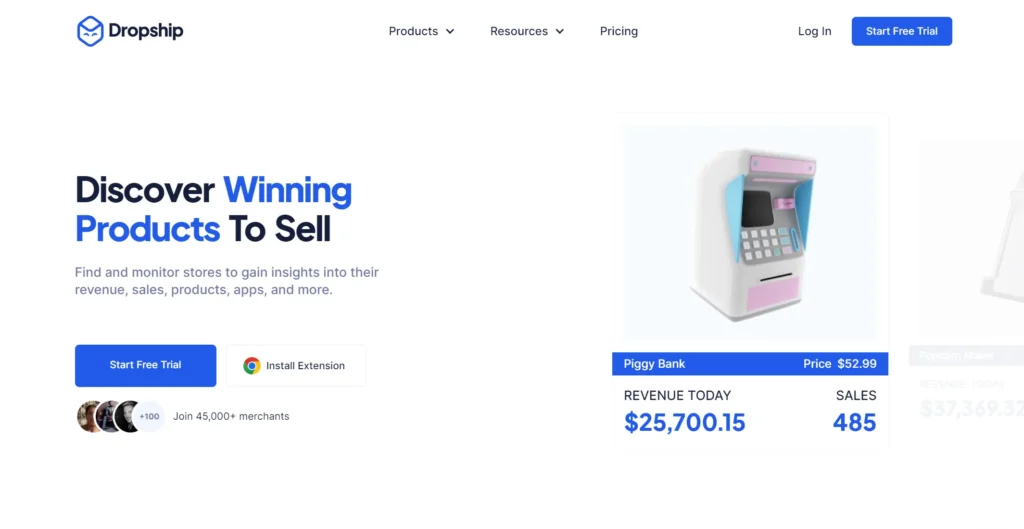Click the 485 sales count
This screenshot has height=529, width=1024.
[854, 423]
